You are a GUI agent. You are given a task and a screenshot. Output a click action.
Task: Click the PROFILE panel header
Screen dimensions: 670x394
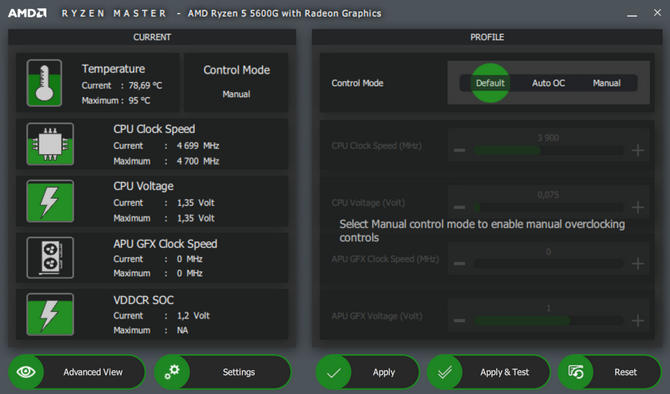tap(487, 37)
